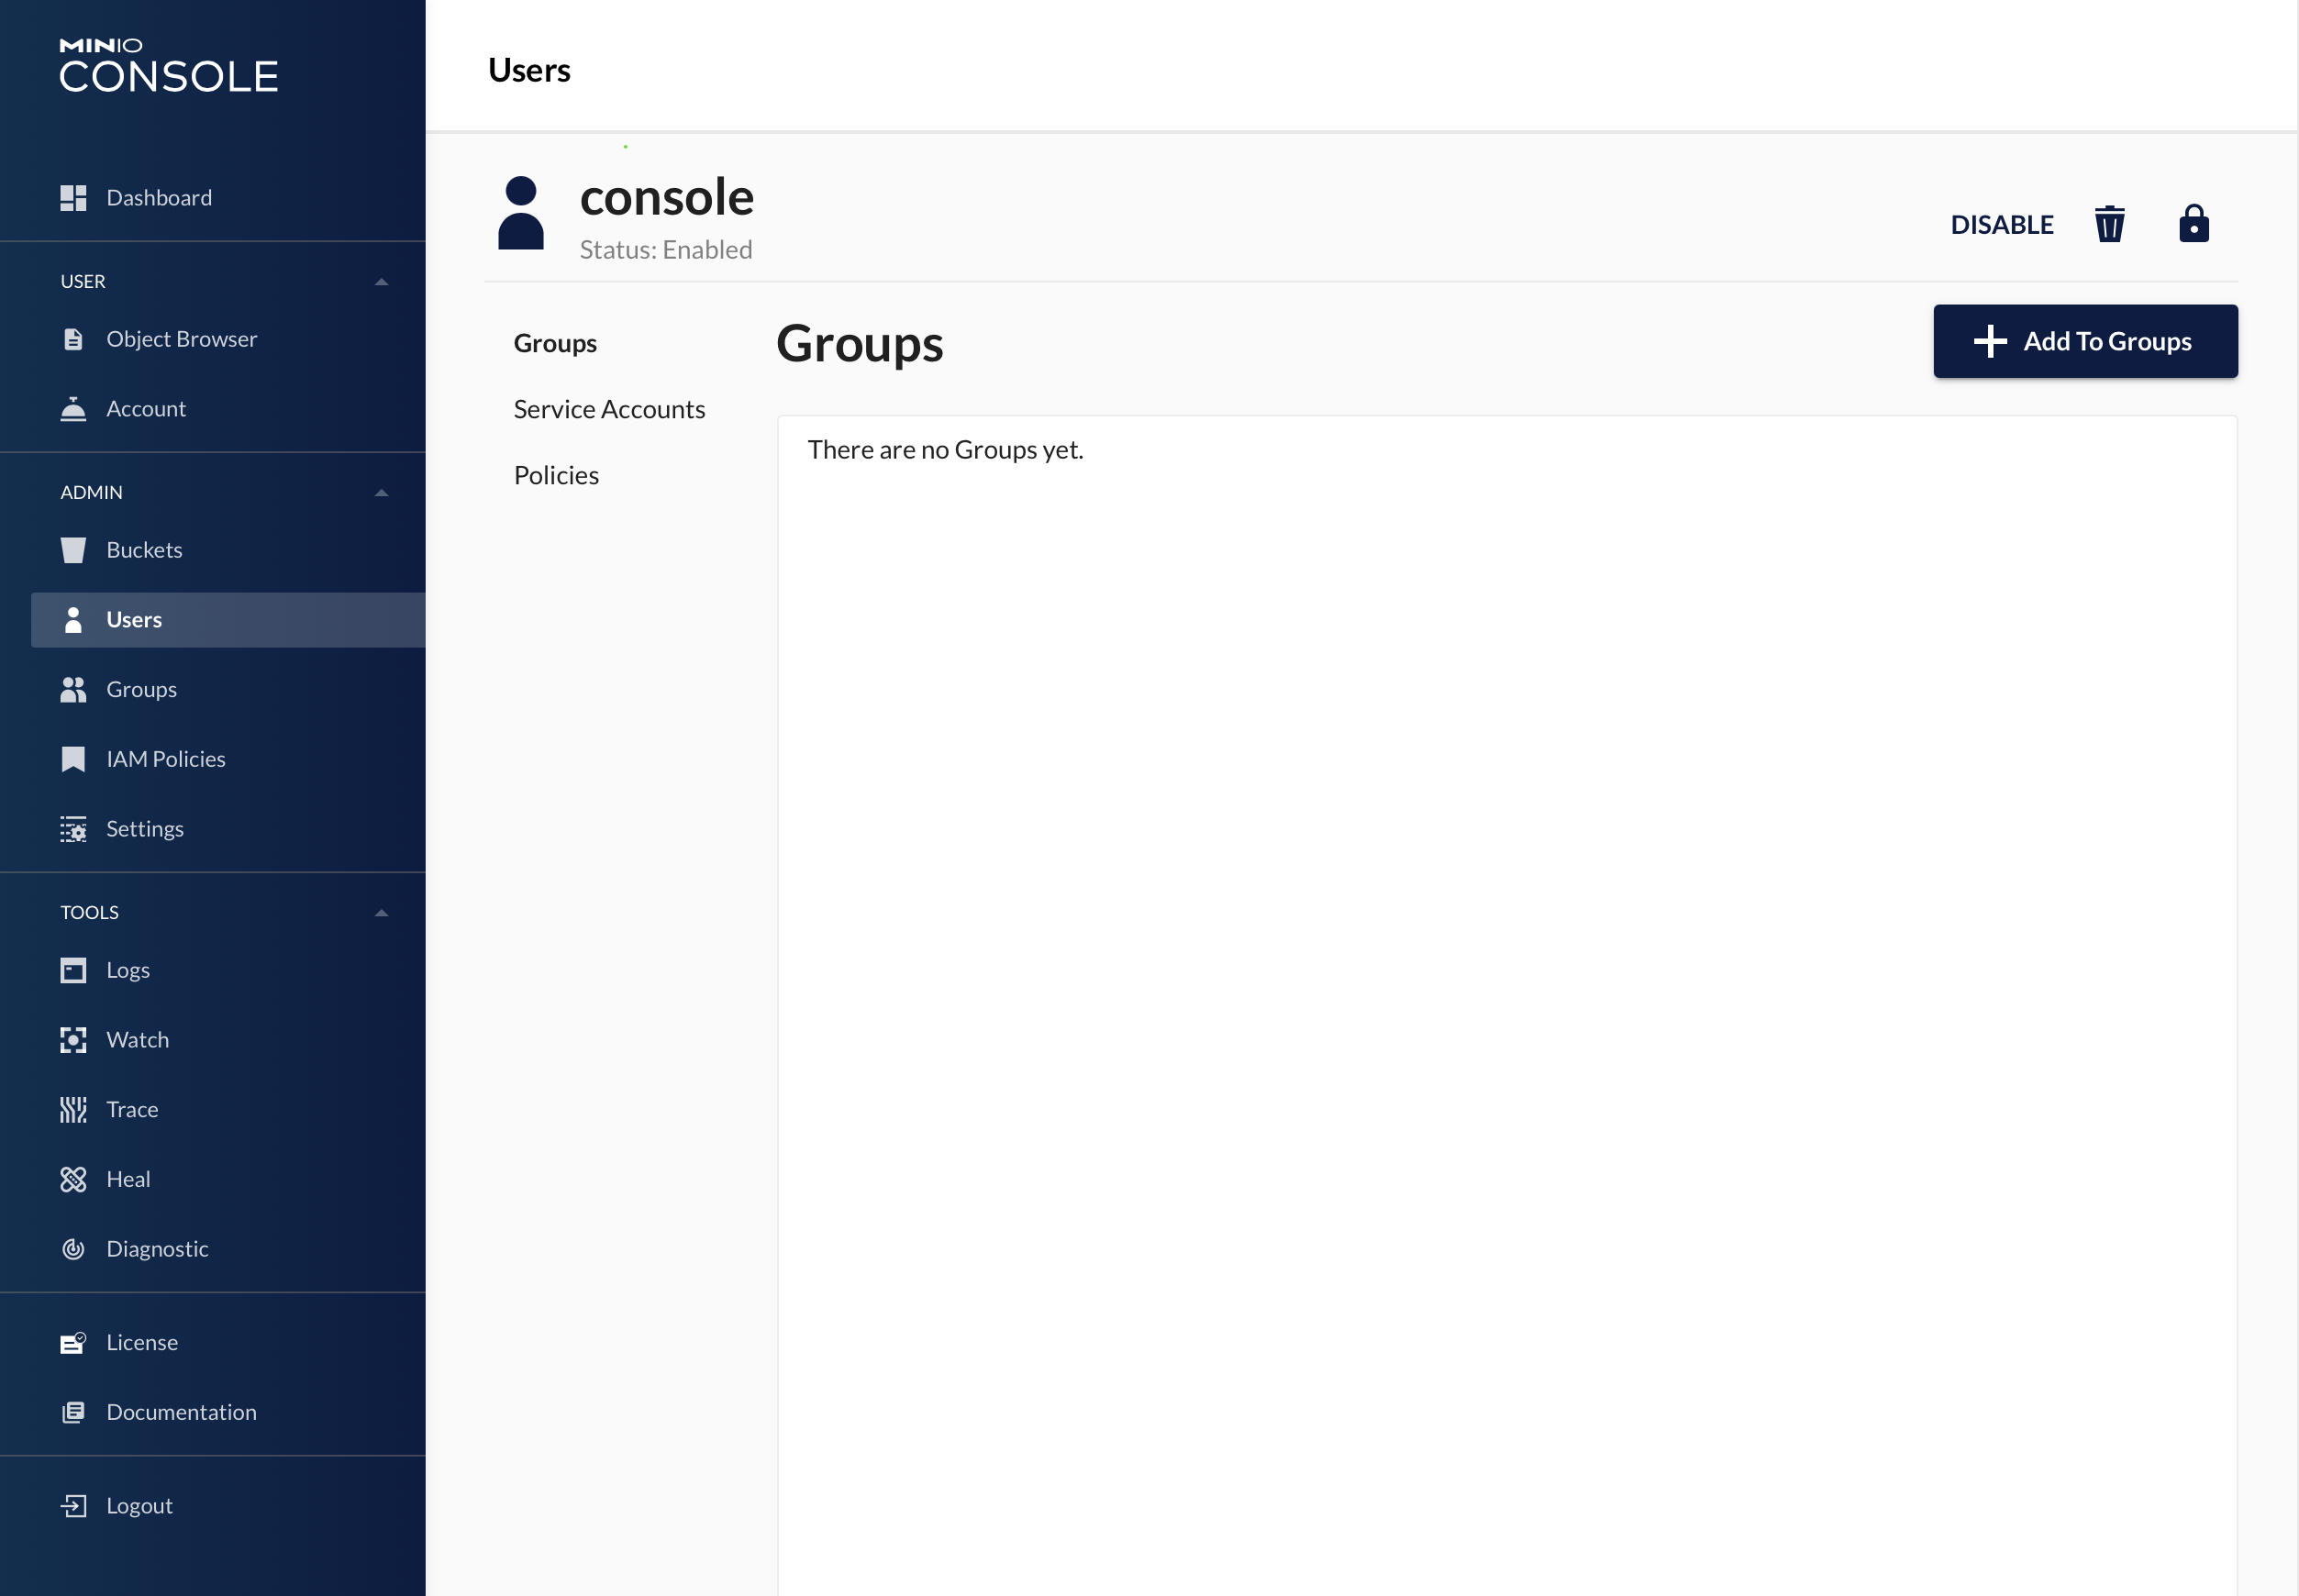The height and width of the screenshot is (1596, 2299).
Task: Click the large Groups panel heading
Action: click(859, 344)
